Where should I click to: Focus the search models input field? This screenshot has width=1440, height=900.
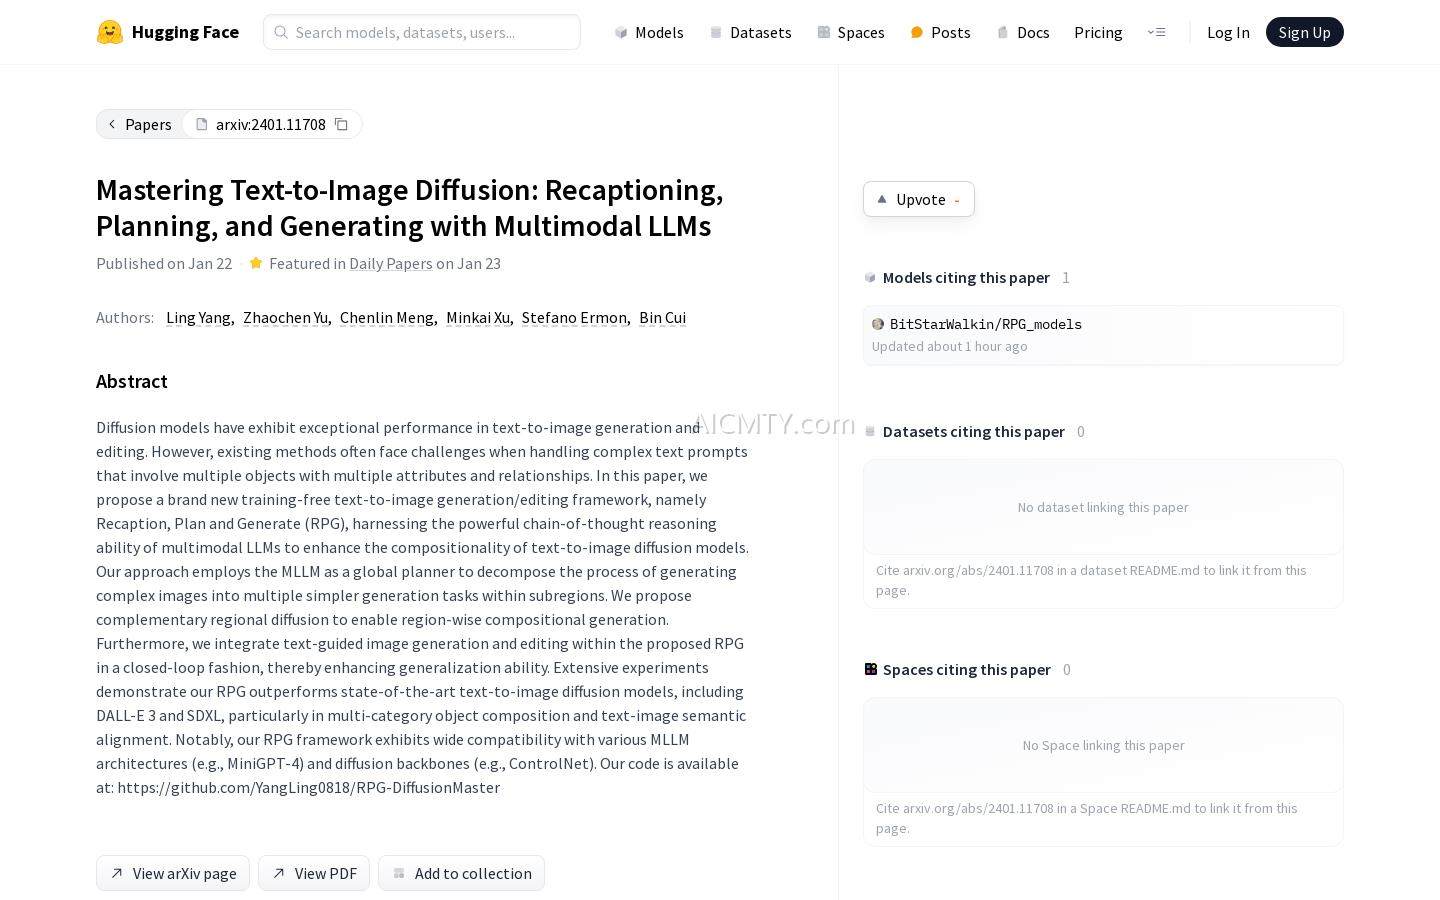(432, 32)
